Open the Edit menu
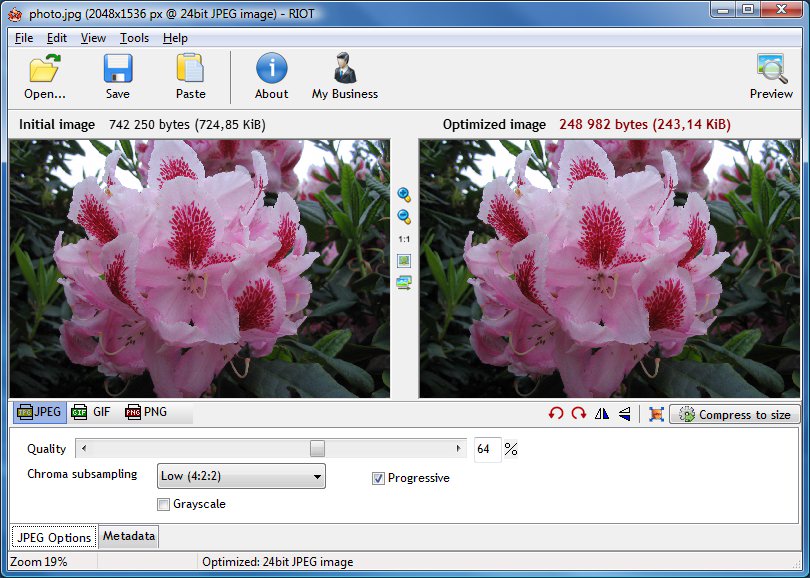 pos(57,38)
